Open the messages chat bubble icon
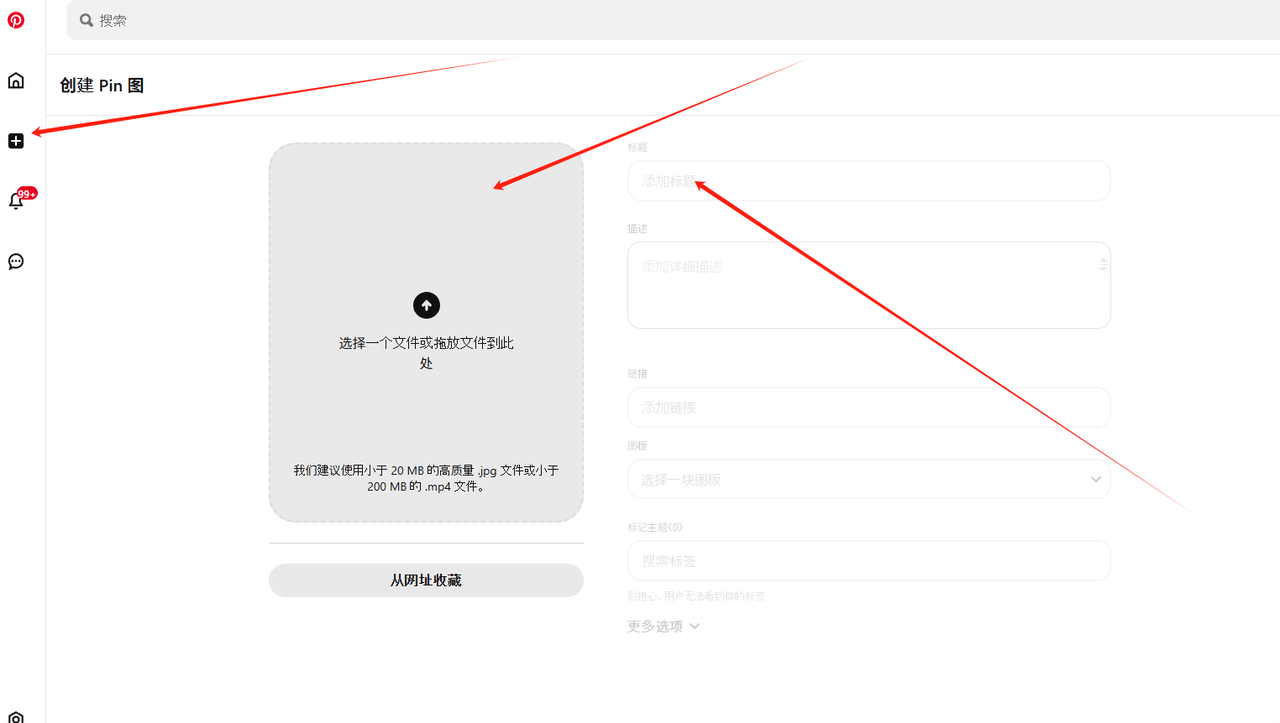1280x723 pixels. pyautogui.click(x=16, y=262)
